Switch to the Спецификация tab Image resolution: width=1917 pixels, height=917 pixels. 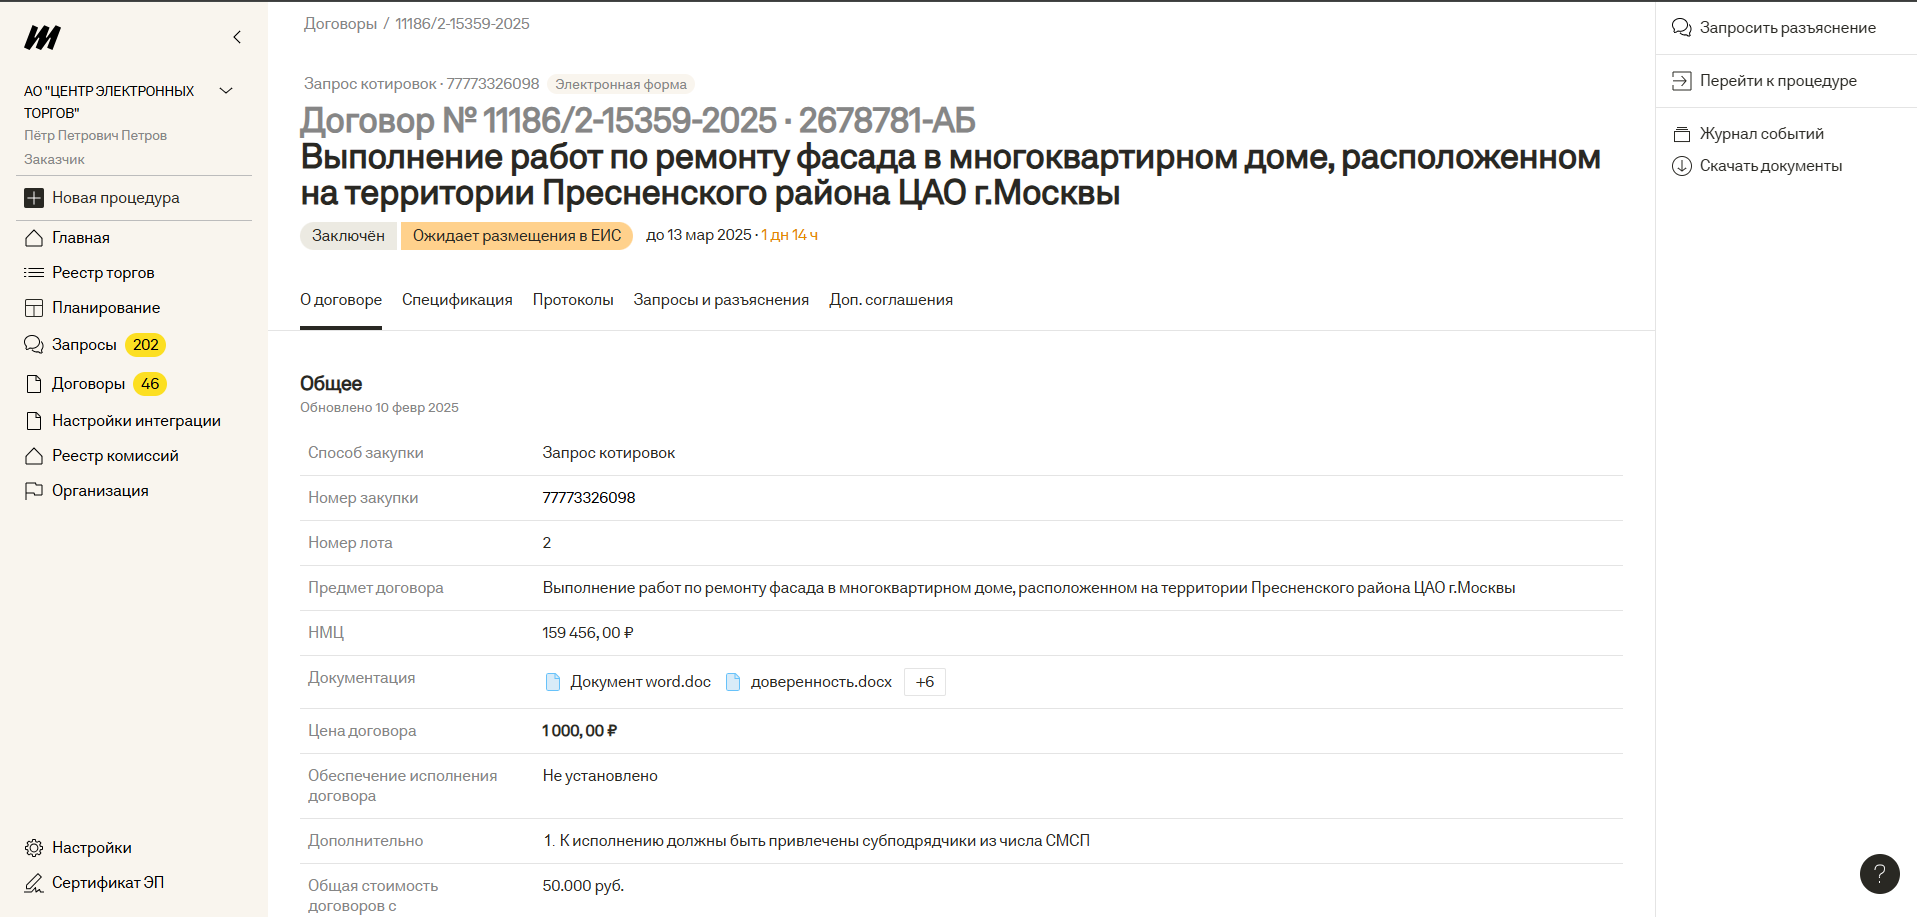pos(457,300)
